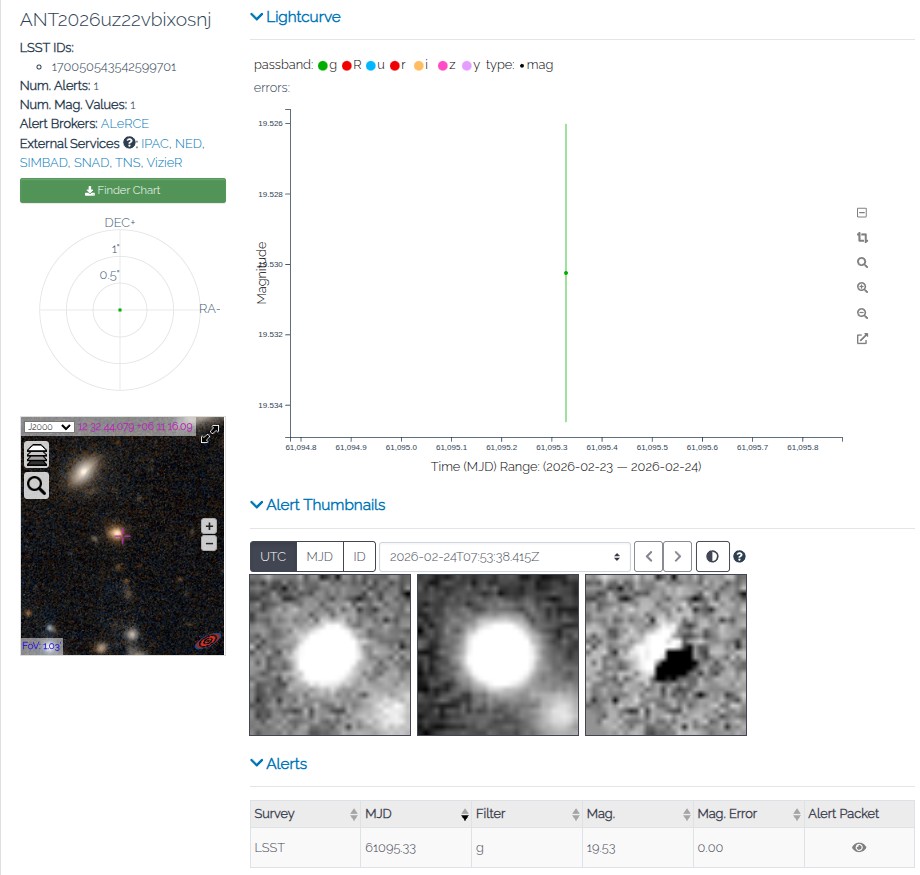Click the crop tool in lightcurve toolbar
The width and height of the screenshot is (920, 875).
[x=862, y=238]
